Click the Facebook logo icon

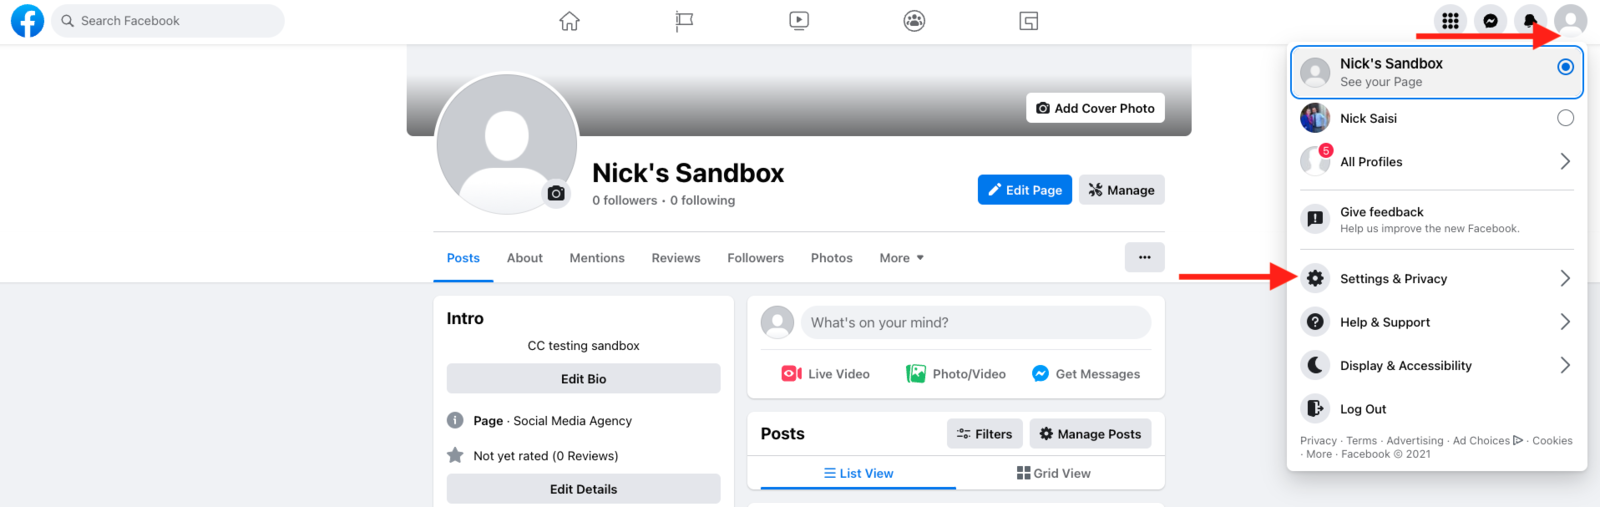pos(27,21)
